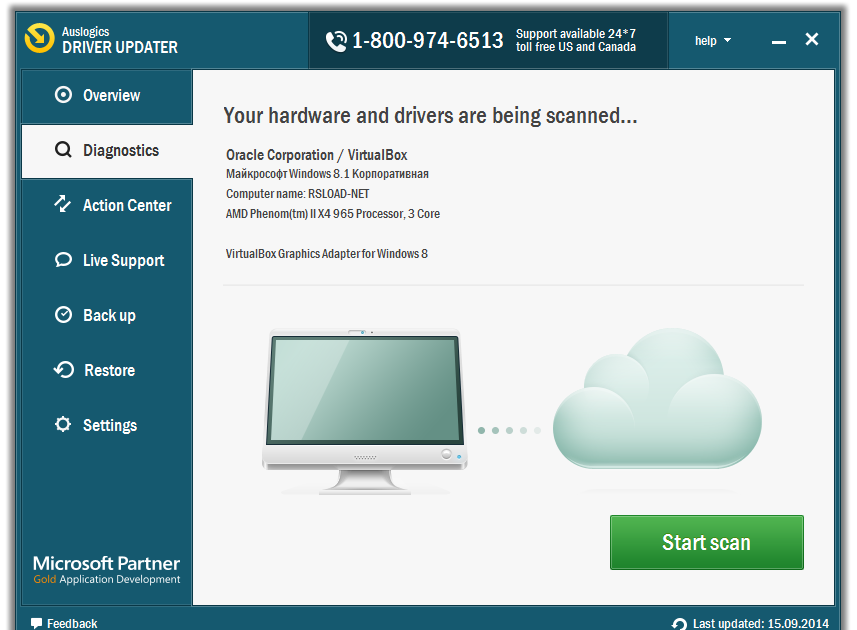
Task: Open the Restore tab
Action: (107, 370)
